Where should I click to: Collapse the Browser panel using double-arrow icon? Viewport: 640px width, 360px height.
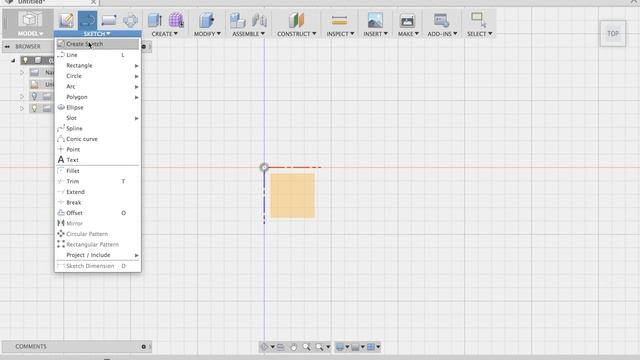pyautogui.click(x=7, y=47)
